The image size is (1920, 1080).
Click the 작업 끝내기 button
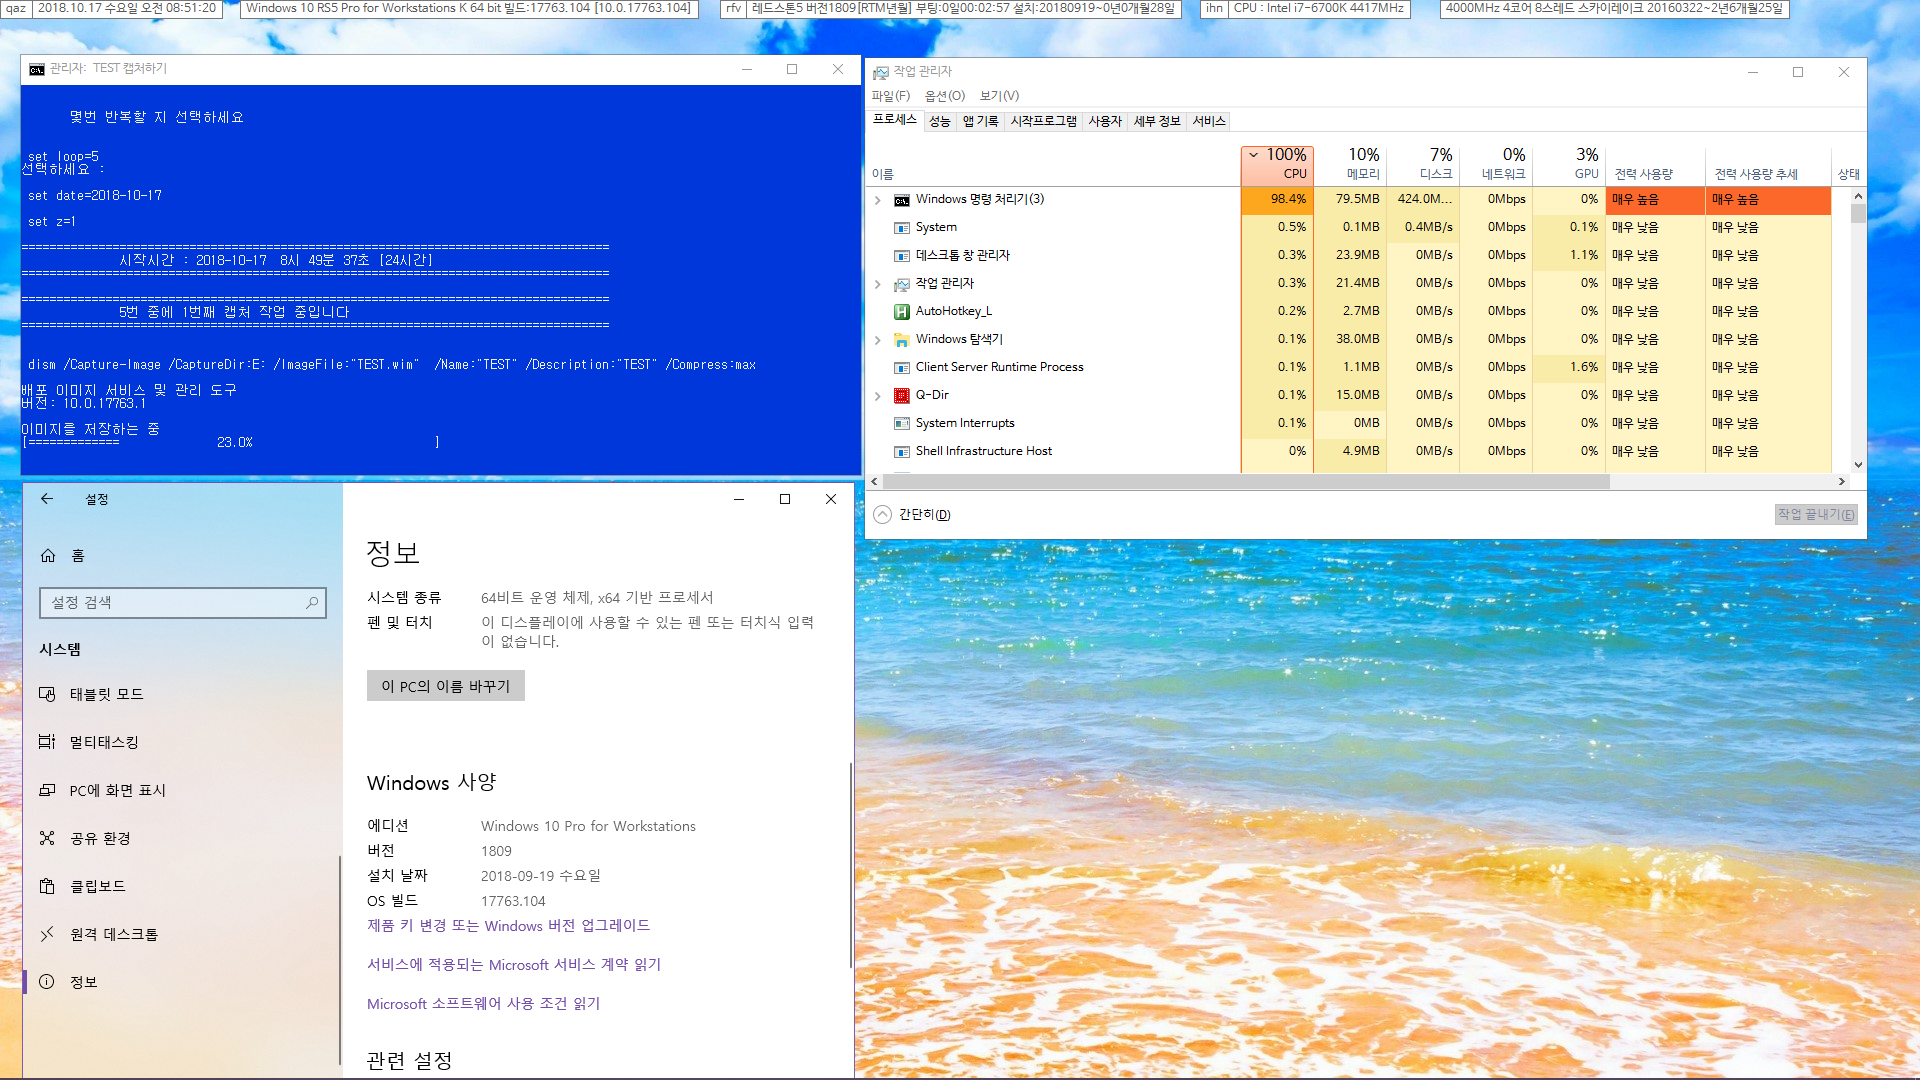click(x=1816, y=515)
